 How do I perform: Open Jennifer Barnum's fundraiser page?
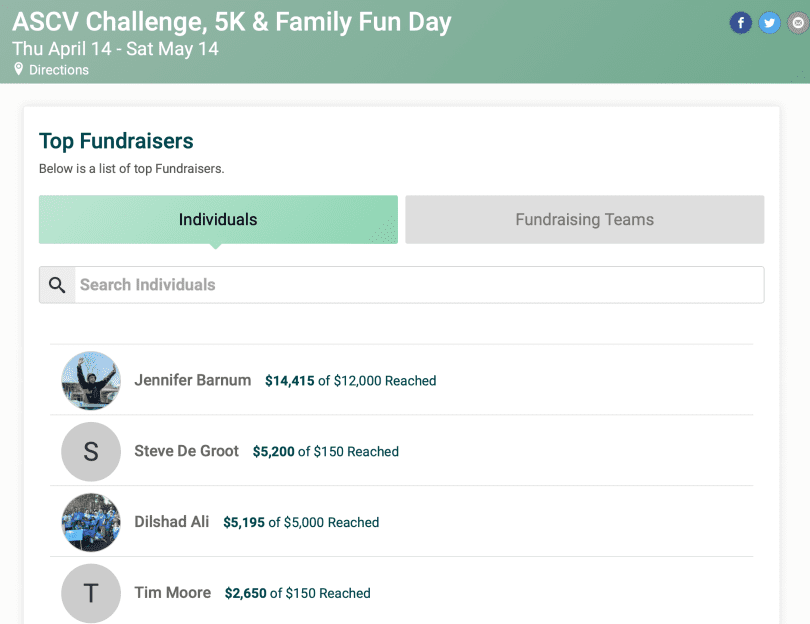(x=193, y=380)
